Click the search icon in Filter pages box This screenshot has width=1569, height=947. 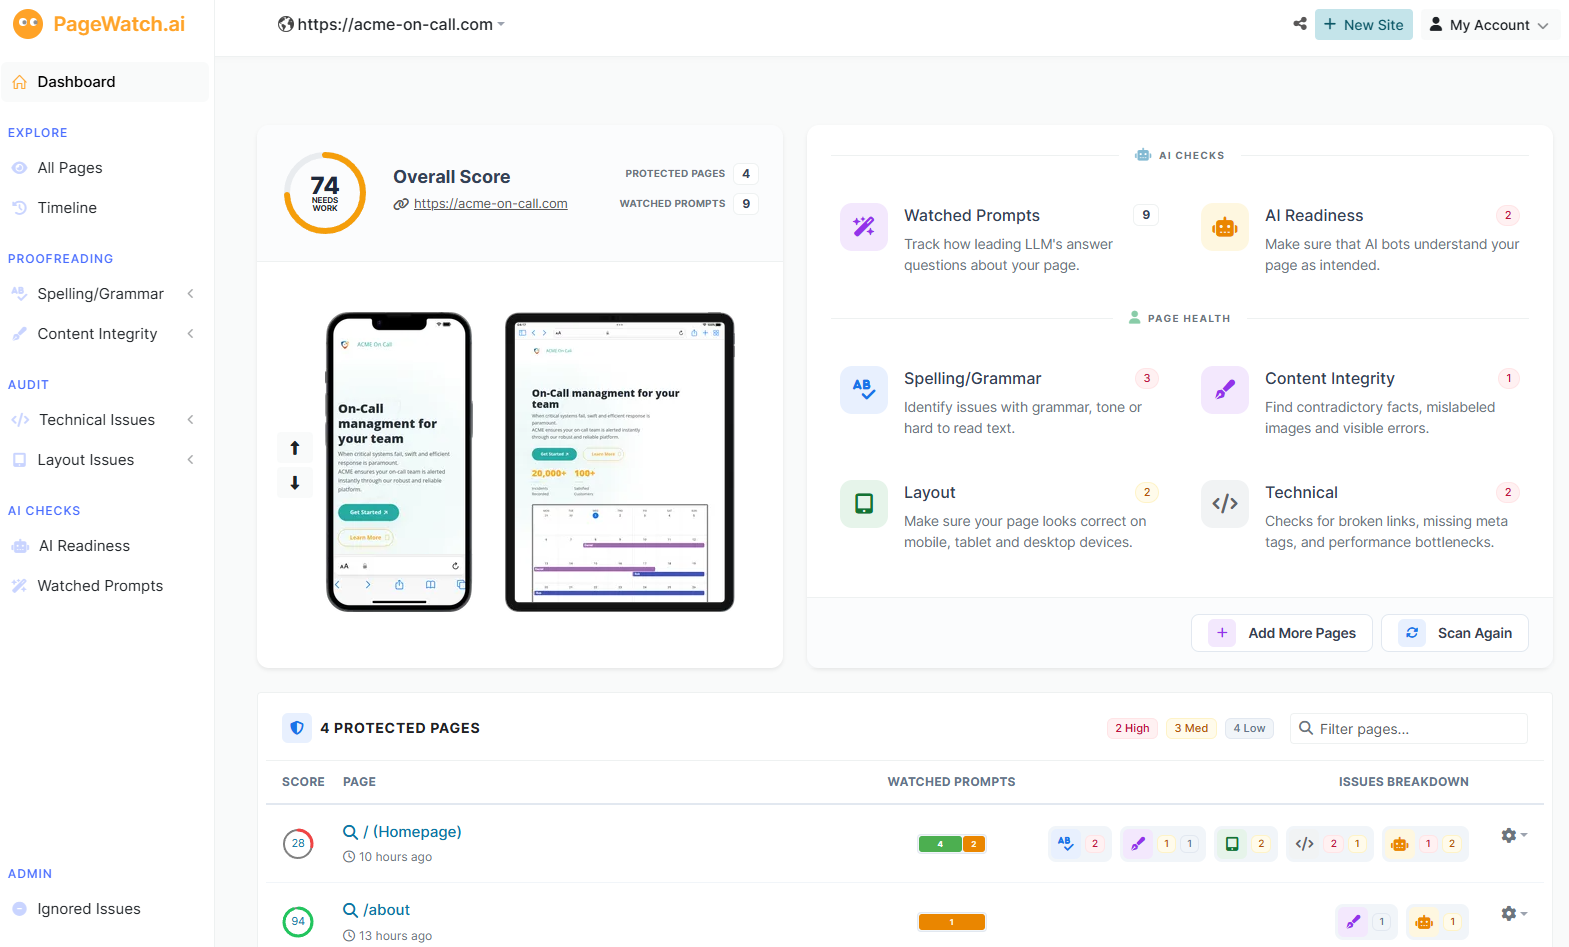click(1305, 728)
